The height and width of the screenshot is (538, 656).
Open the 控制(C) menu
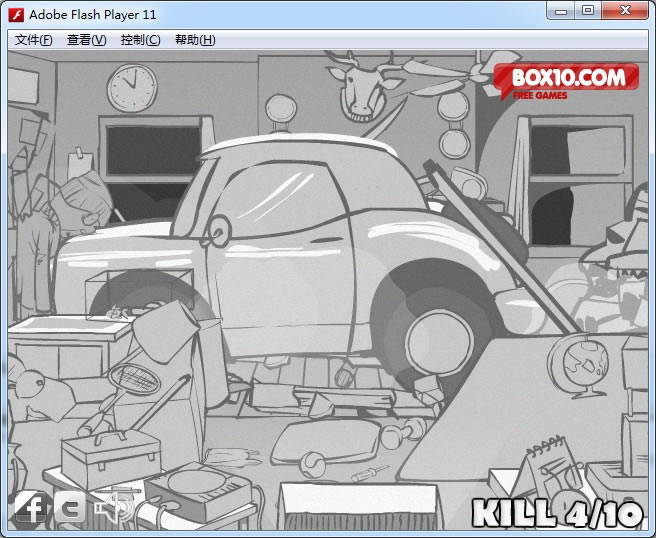[x=140, y=40]
